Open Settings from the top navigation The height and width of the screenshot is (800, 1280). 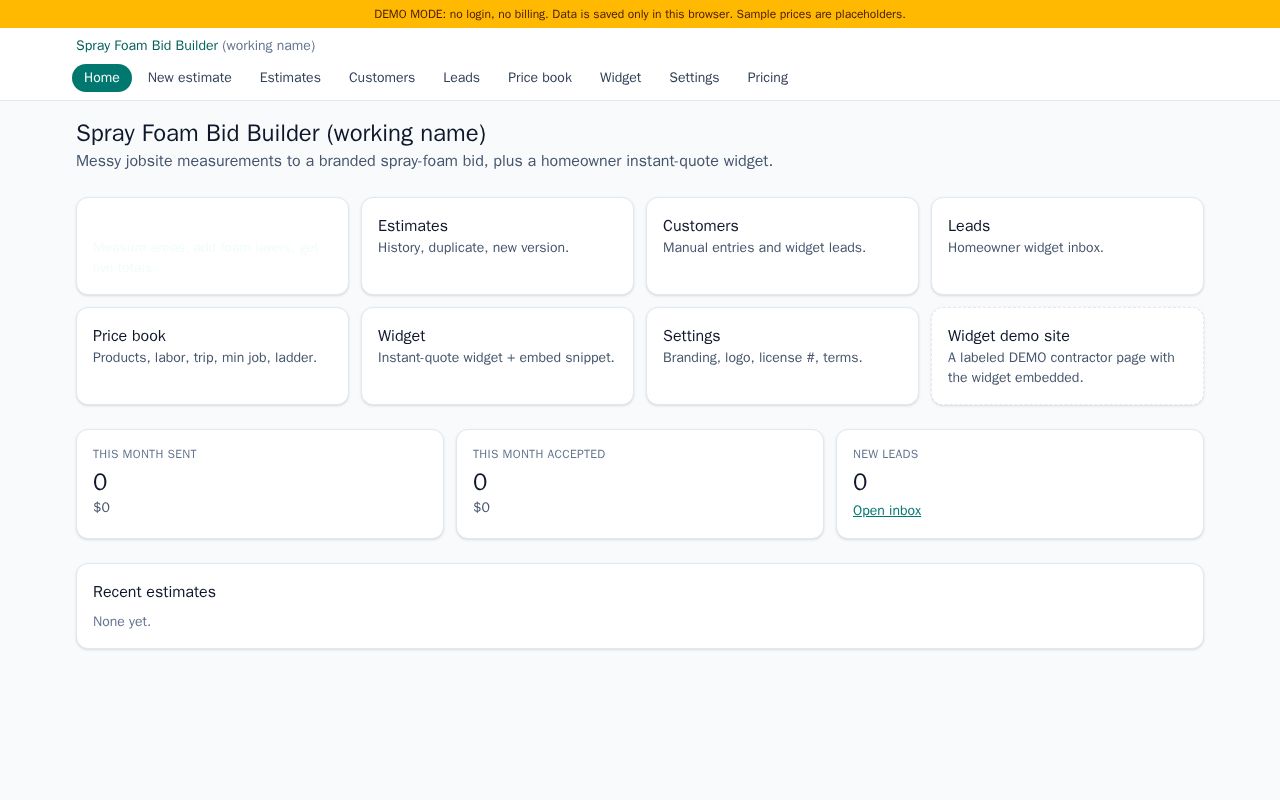coord(694,78)
